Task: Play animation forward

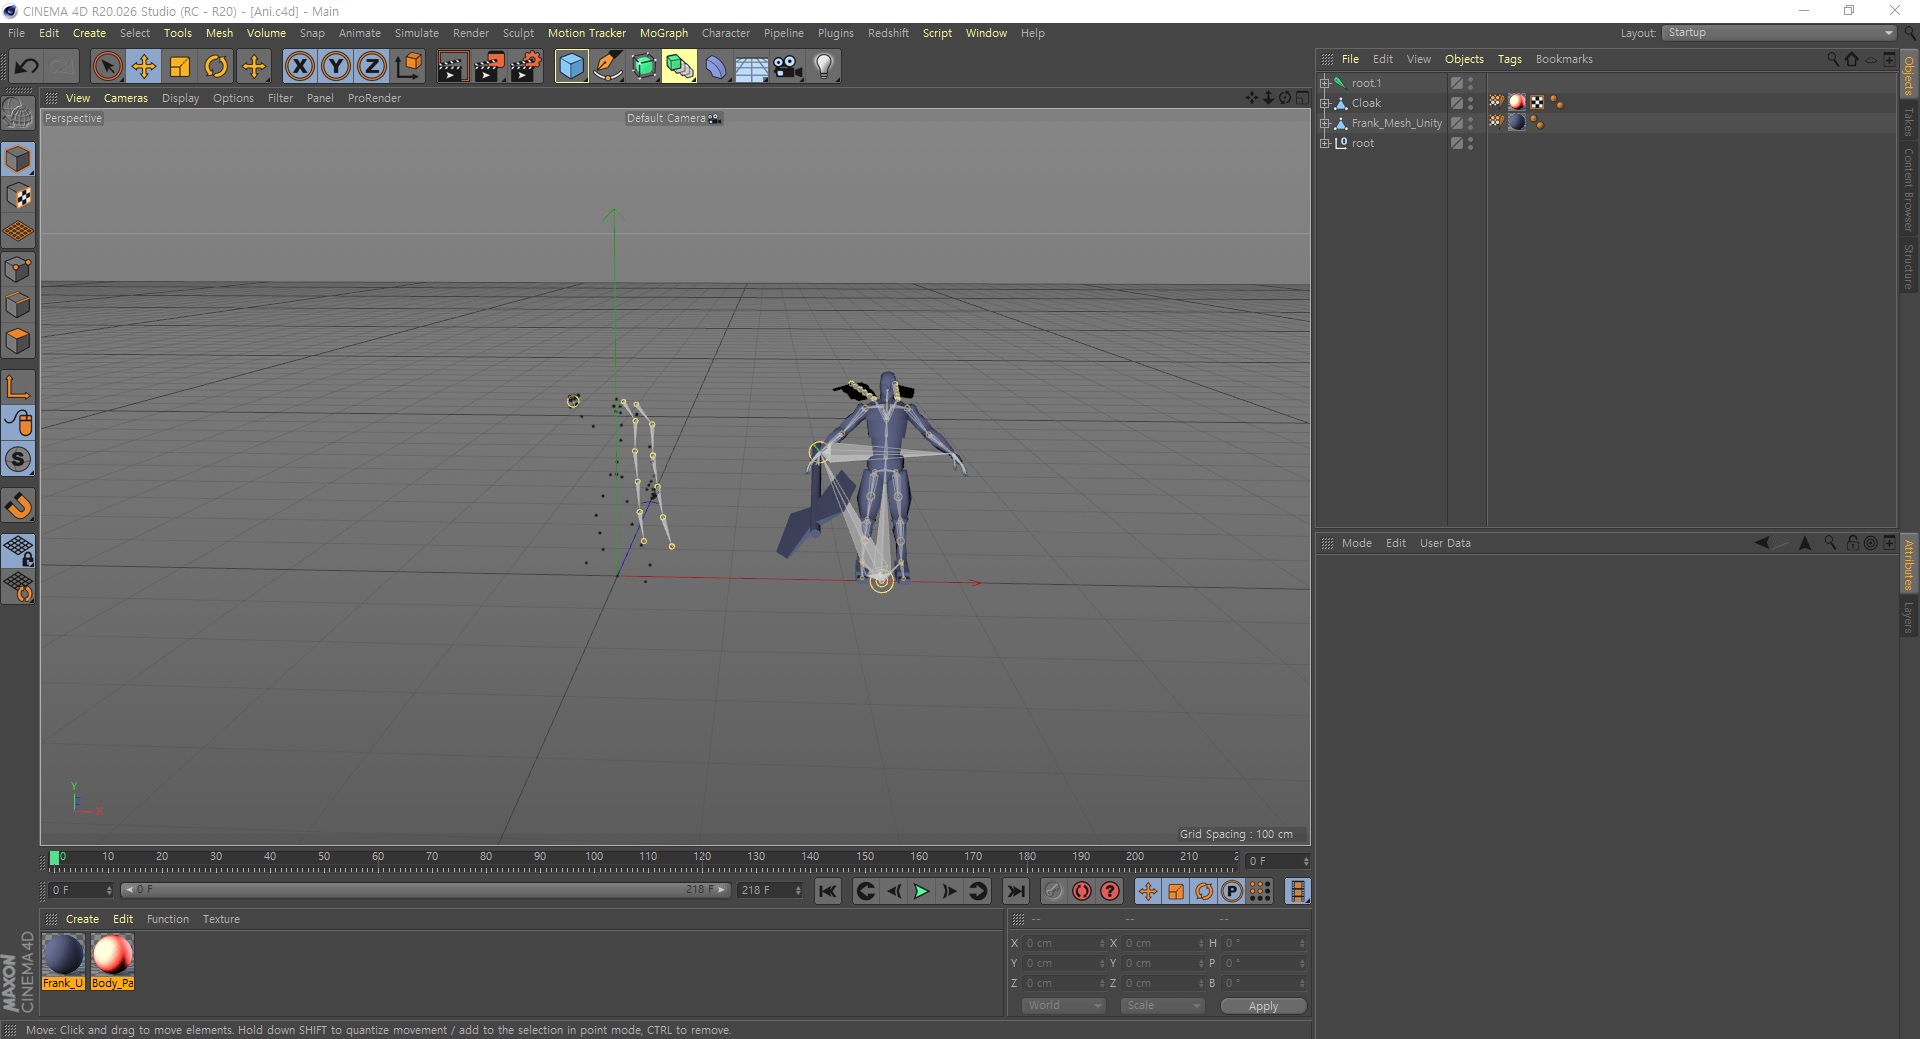Action: point(921,891)
